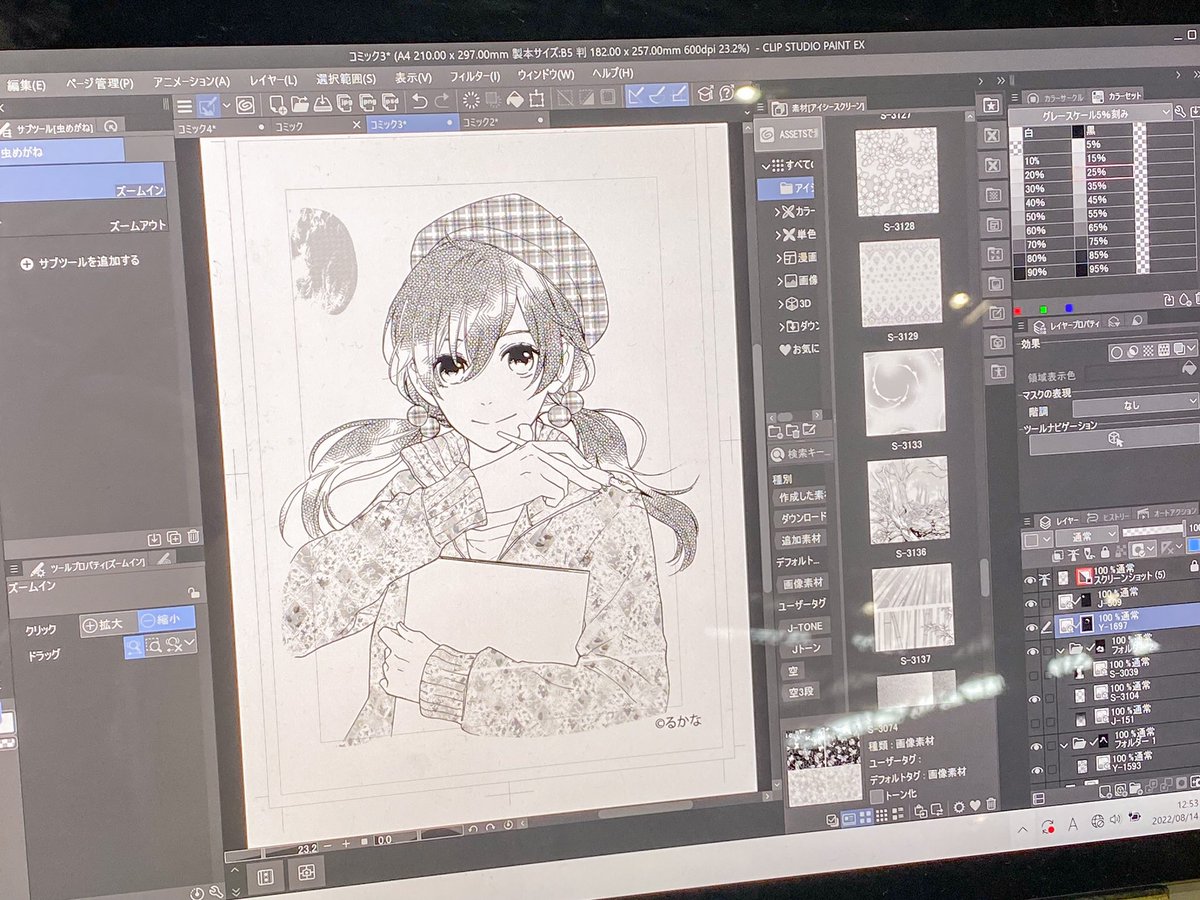
Task: Show hidden layer S-3039 eye box
Action: point(1034,675)
